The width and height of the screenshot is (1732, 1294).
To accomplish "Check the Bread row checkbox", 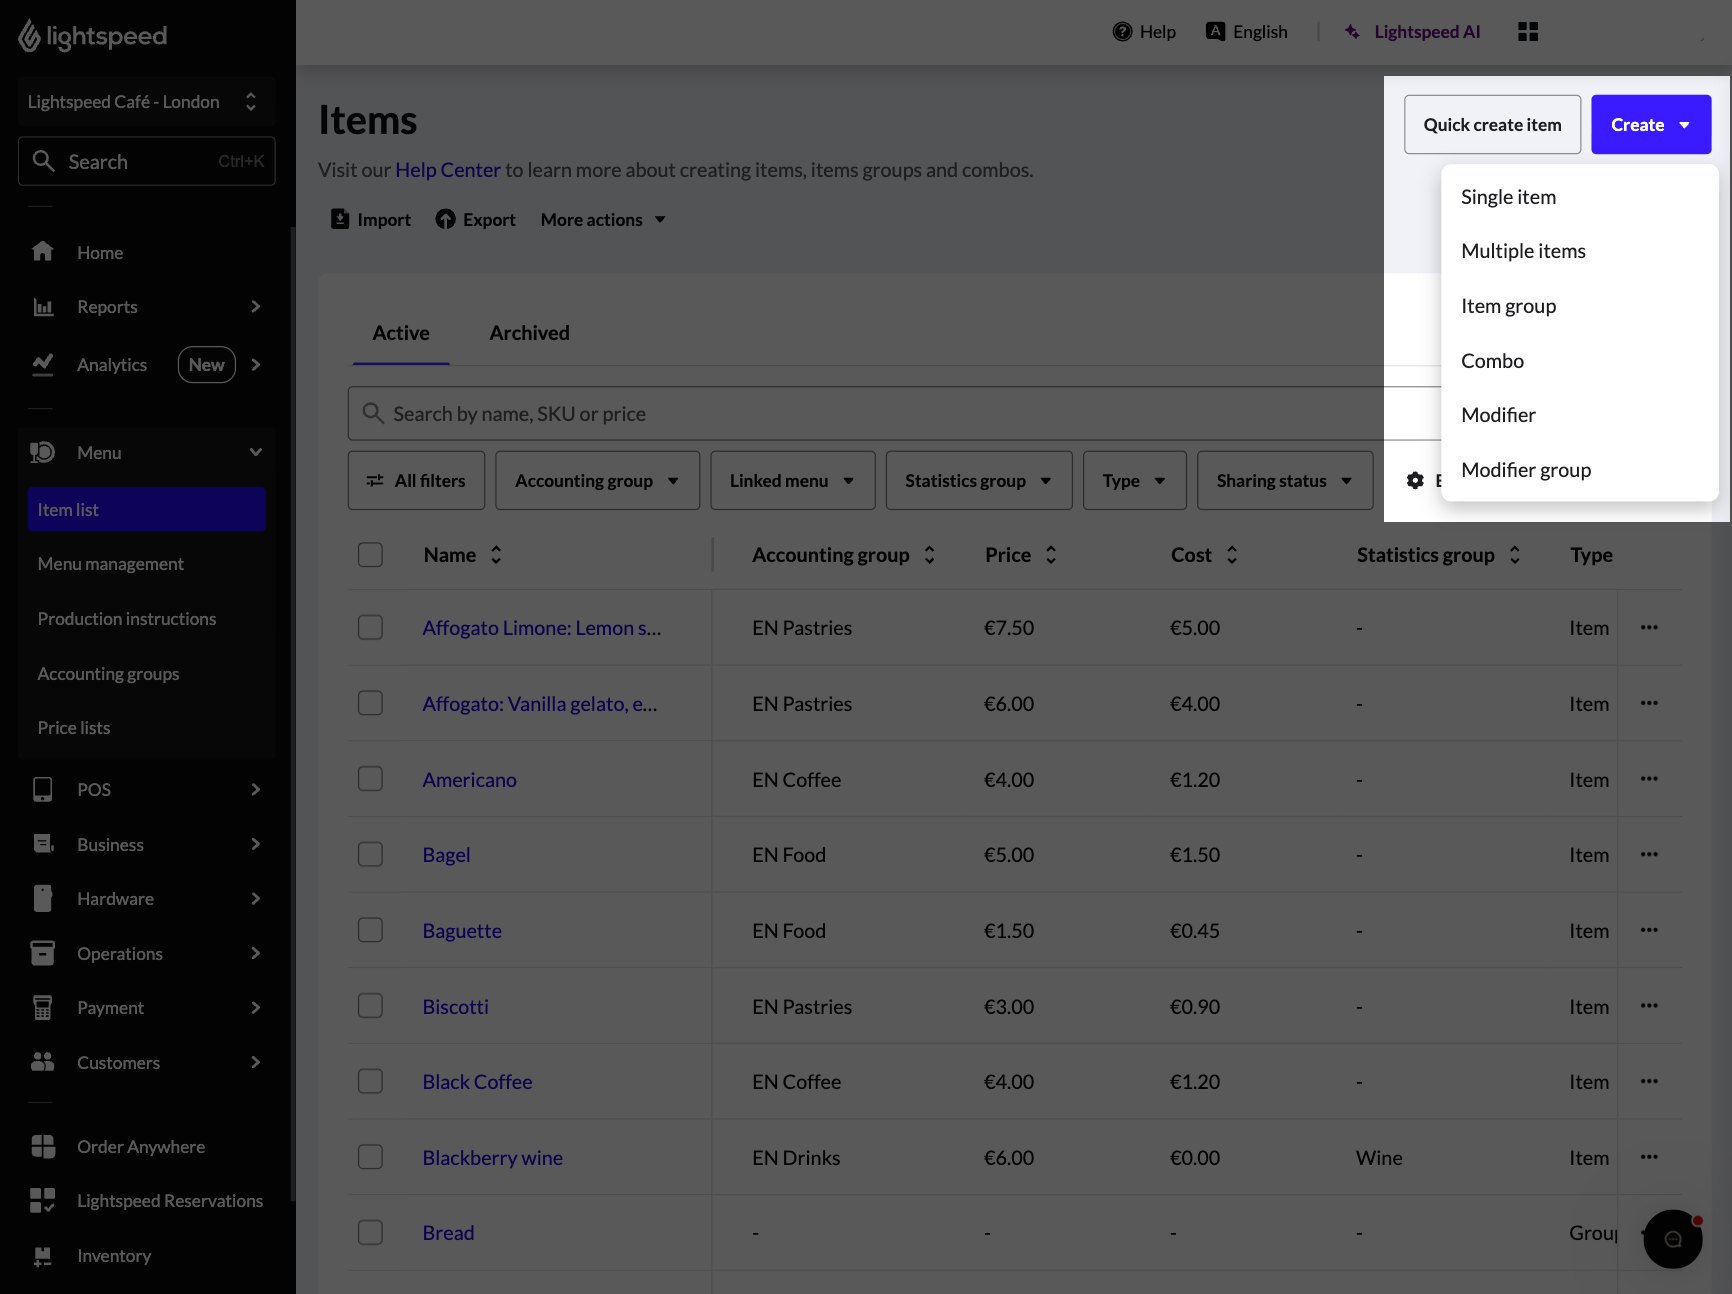I will point(370,1232).
